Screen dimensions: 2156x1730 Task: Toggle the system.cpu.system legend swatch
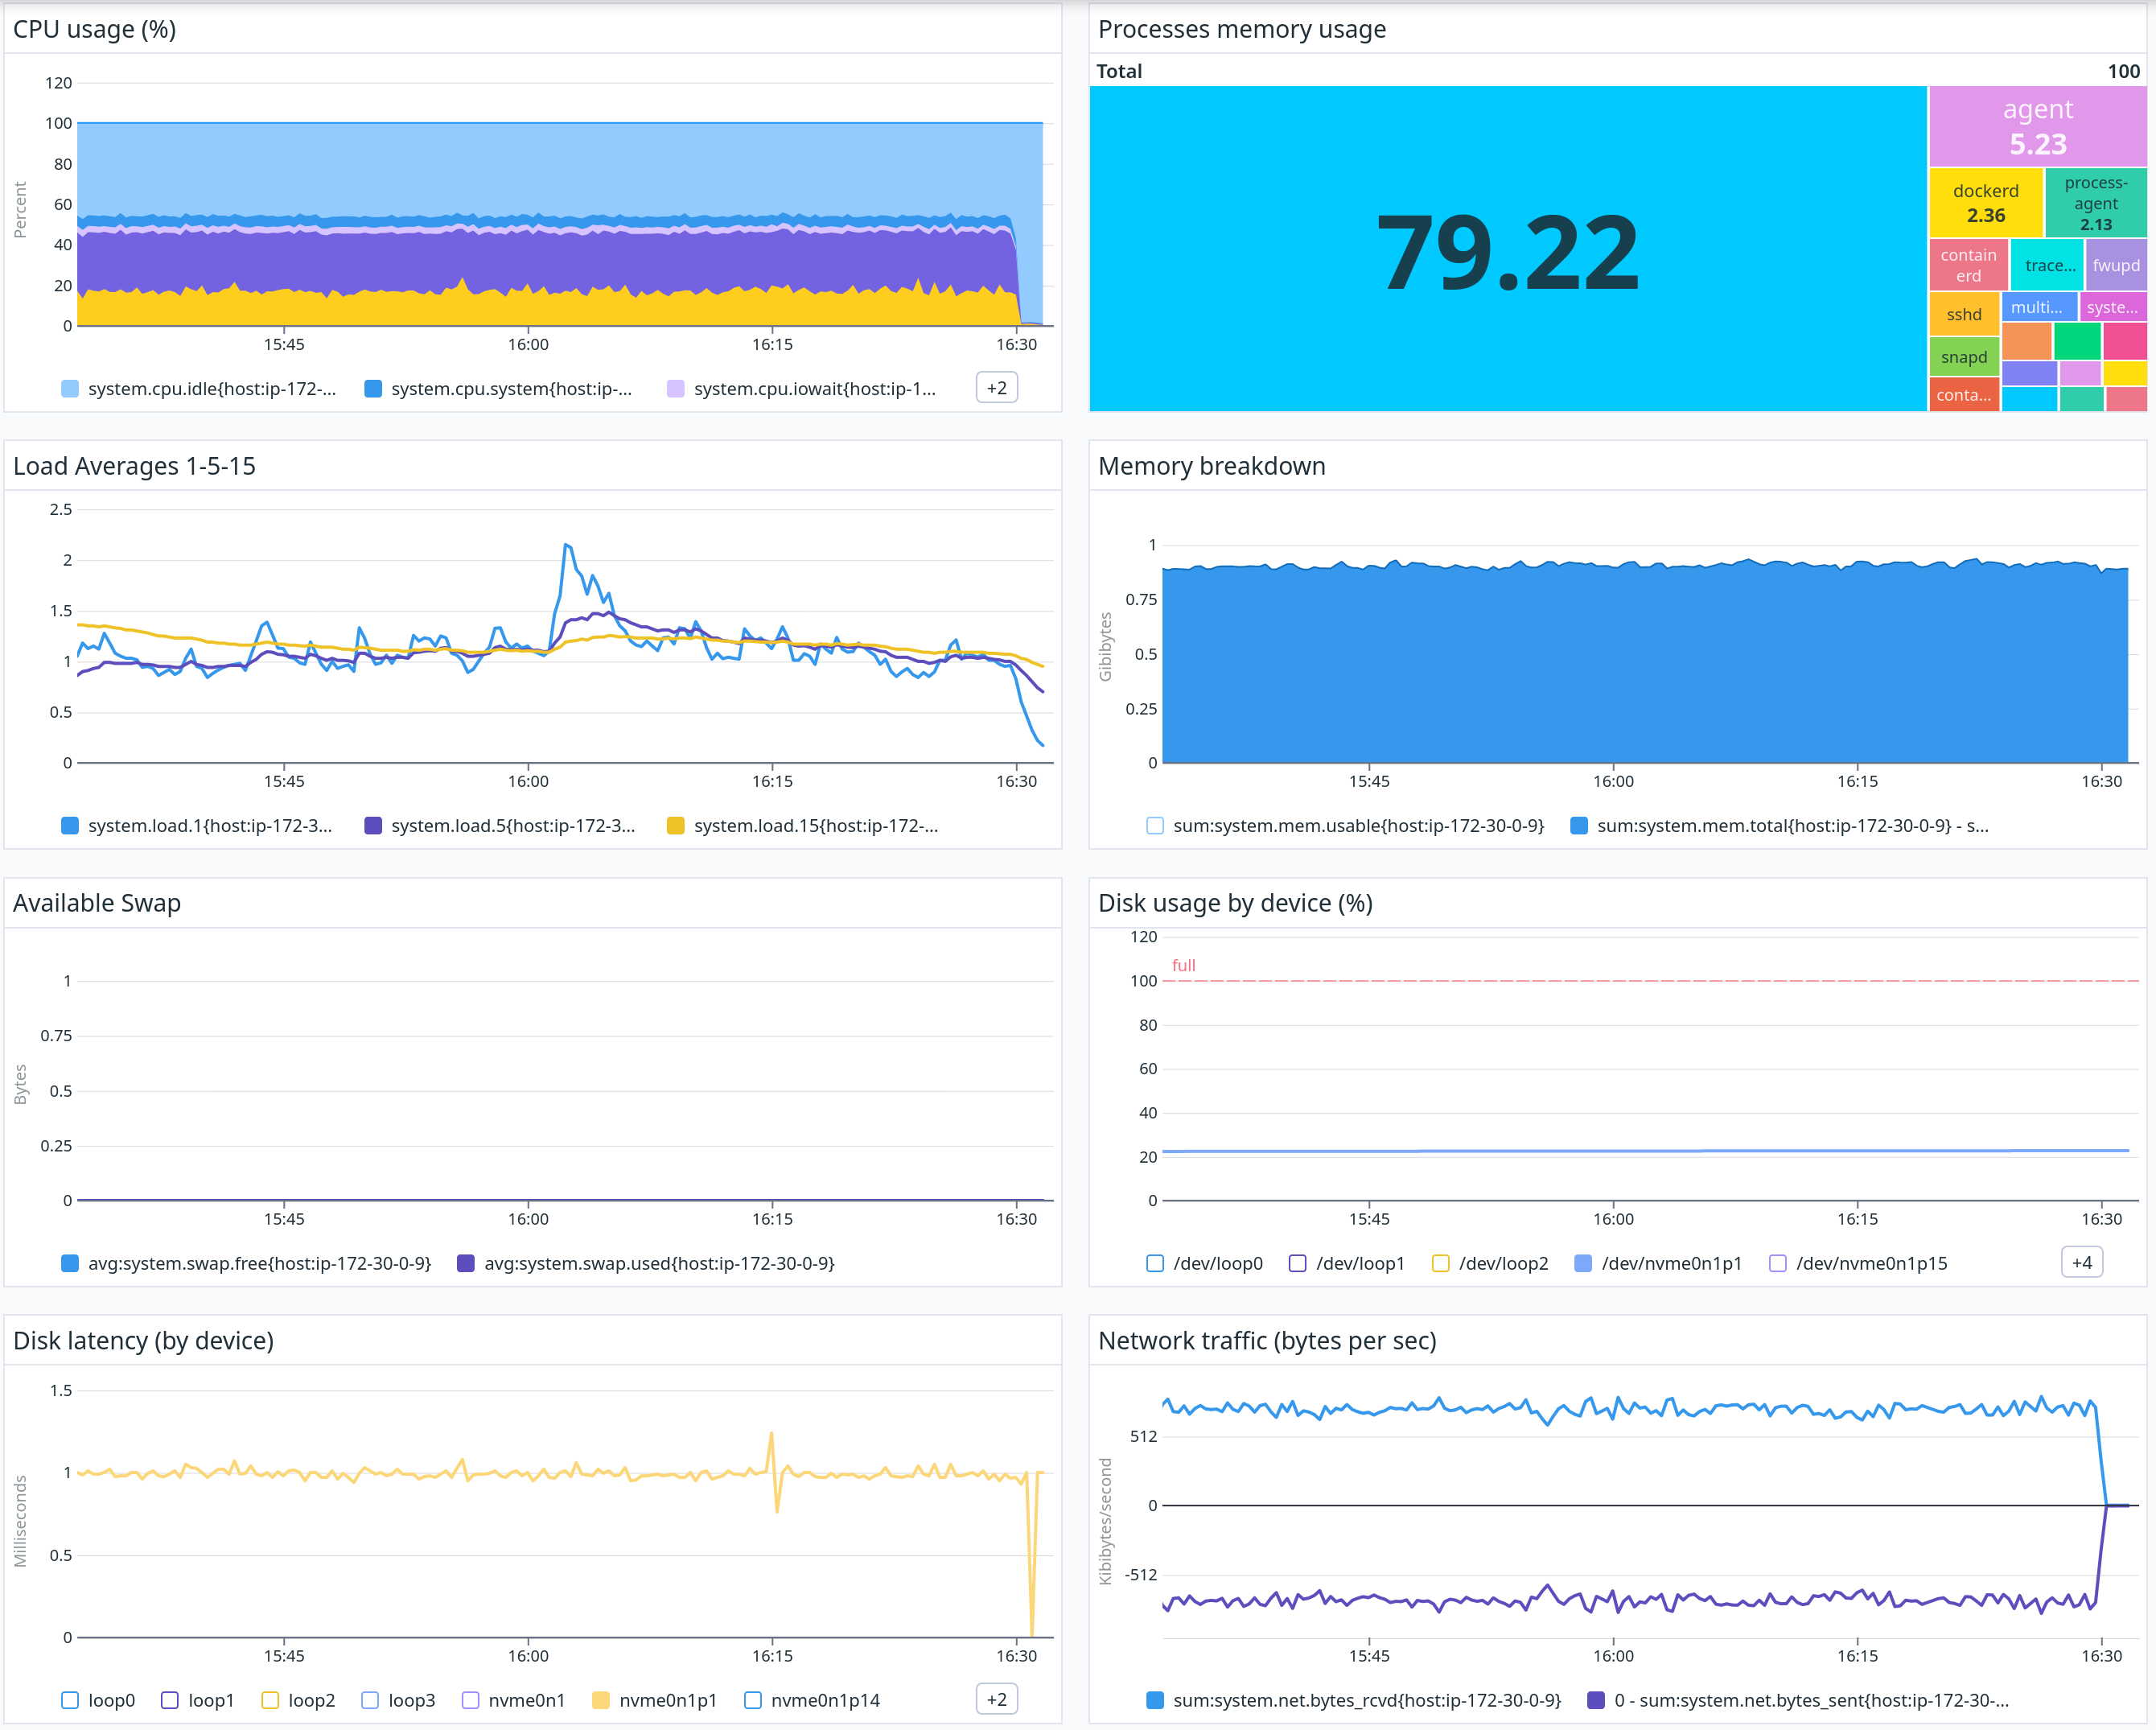point(373,389)
